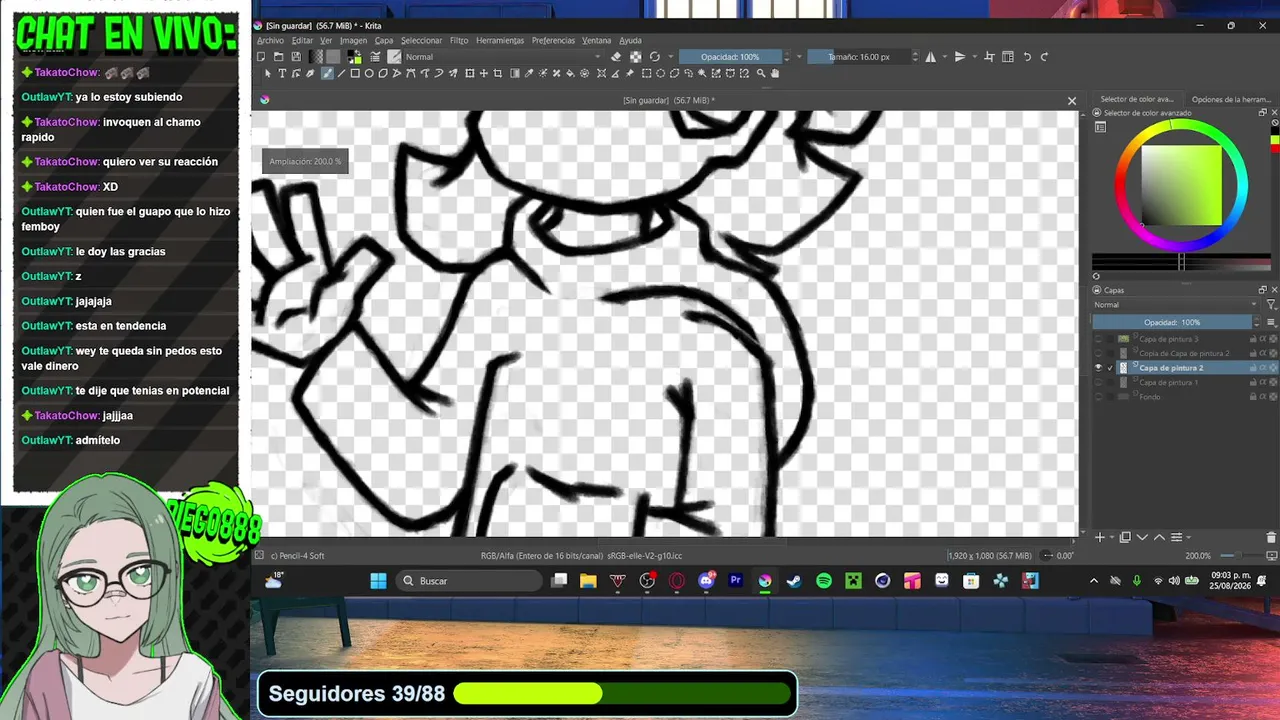The width and height of the screenshot is (1280, 720).
Task: Select the Copia de Capa de pintura 2 layer
Action: point(1185,353)
